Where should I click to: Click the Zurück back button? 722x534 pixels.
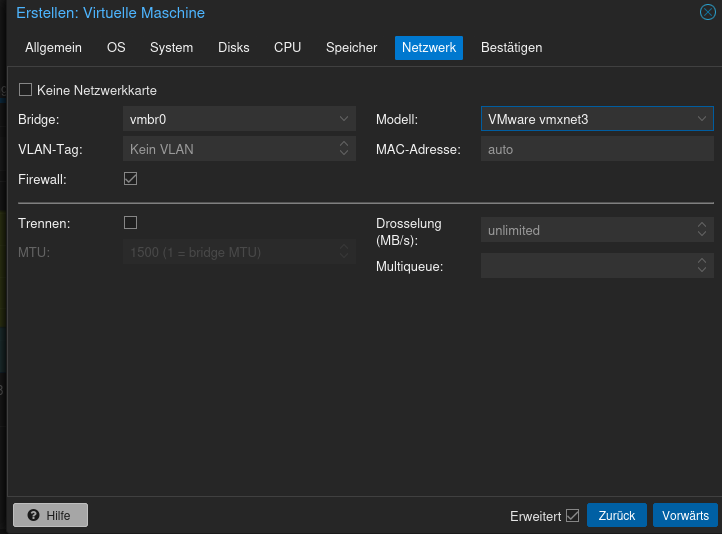click(616, 515)
